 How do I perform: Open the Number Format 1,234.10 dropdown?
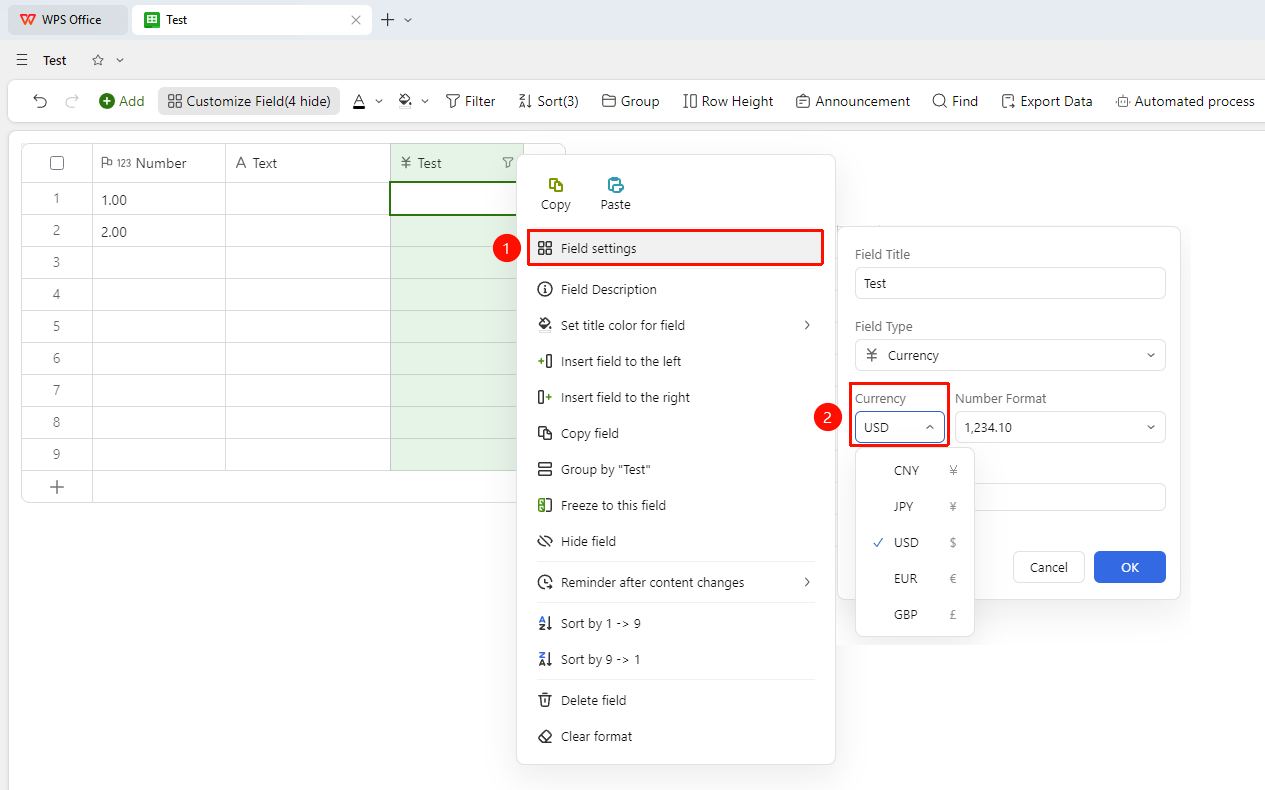tap(1060, 427)
